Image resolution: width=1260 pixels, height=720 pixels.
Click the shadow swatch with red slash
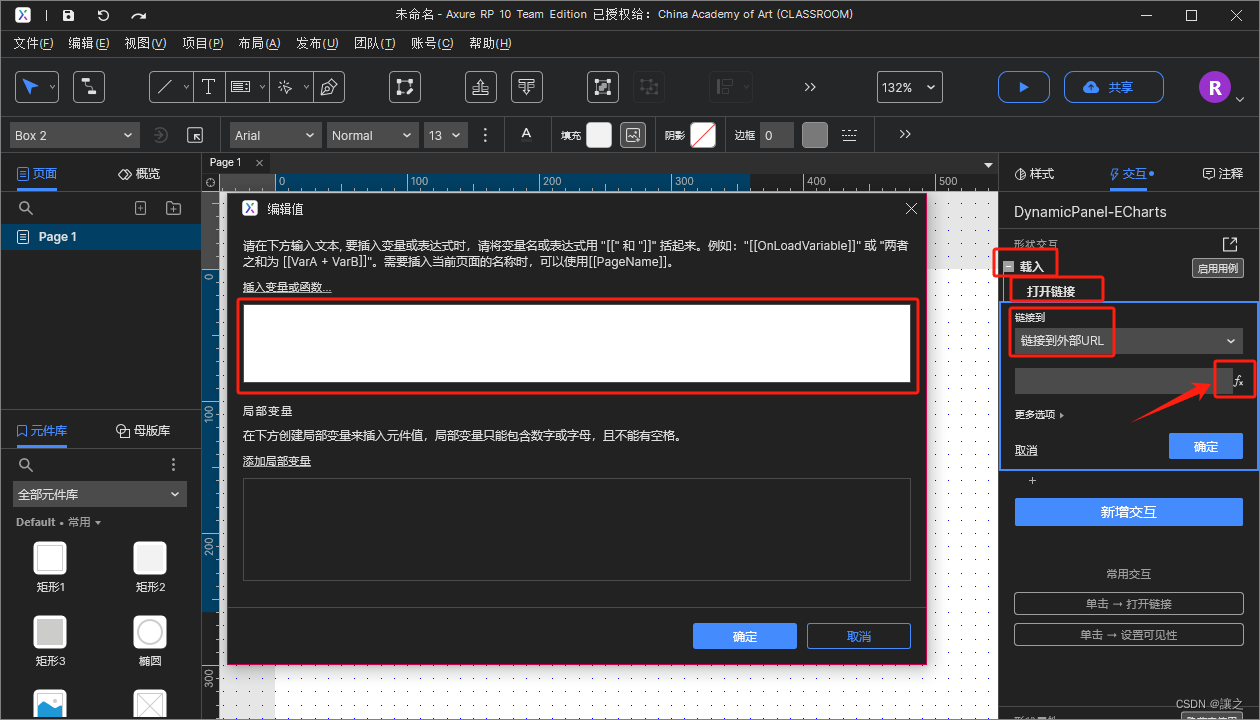pos(703,135)
